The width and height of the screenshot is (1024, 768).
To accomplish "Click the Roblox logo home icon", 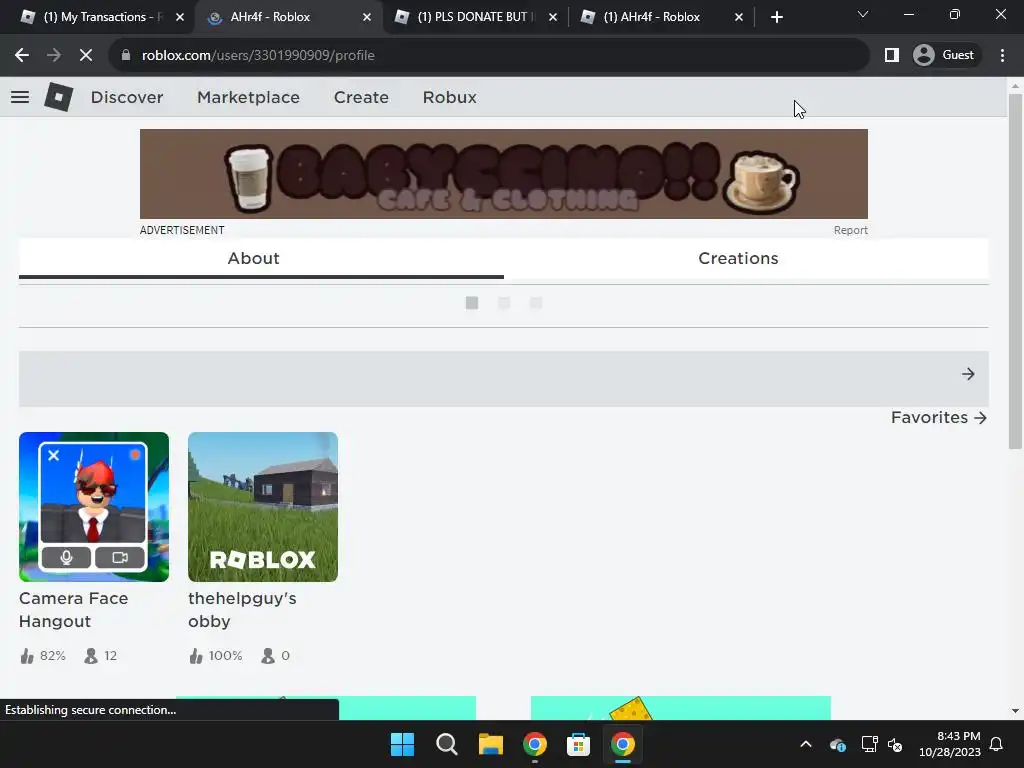I will 58,97.
